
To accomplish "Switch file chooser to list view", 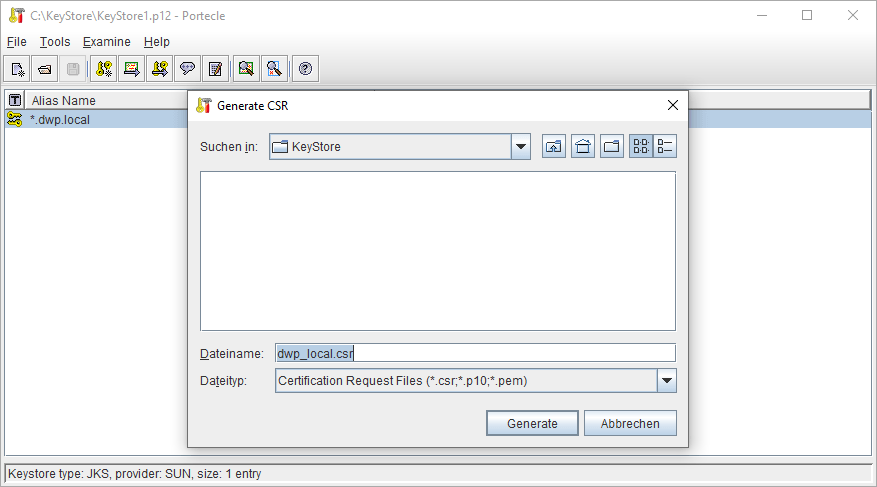I will click(641, 147).
